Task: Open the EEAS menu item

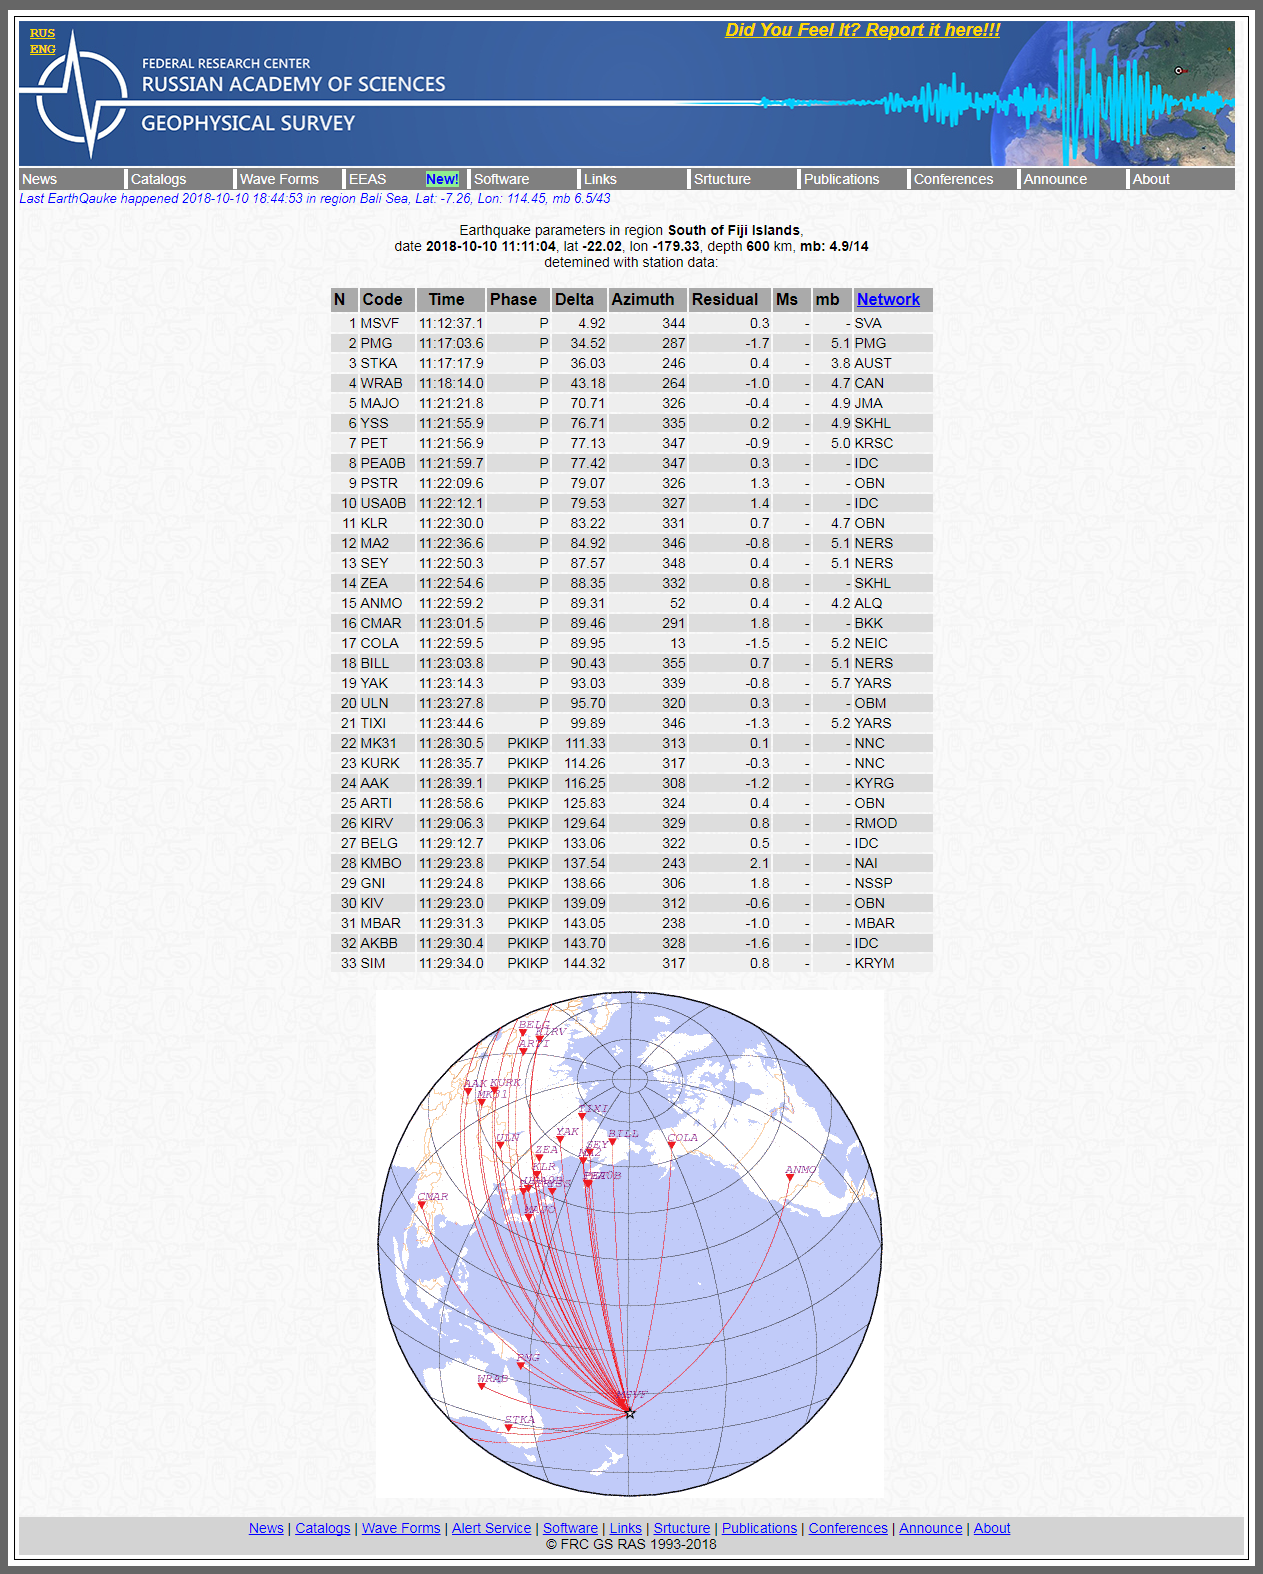Action: coord(367,179)
